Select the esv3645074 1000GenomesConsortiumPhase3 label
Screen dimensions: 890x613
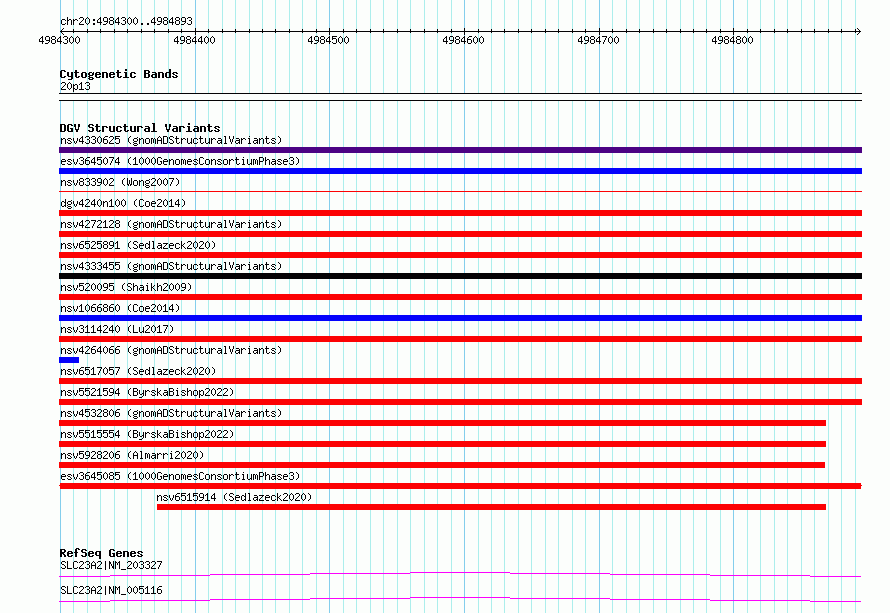pos(180,161)
